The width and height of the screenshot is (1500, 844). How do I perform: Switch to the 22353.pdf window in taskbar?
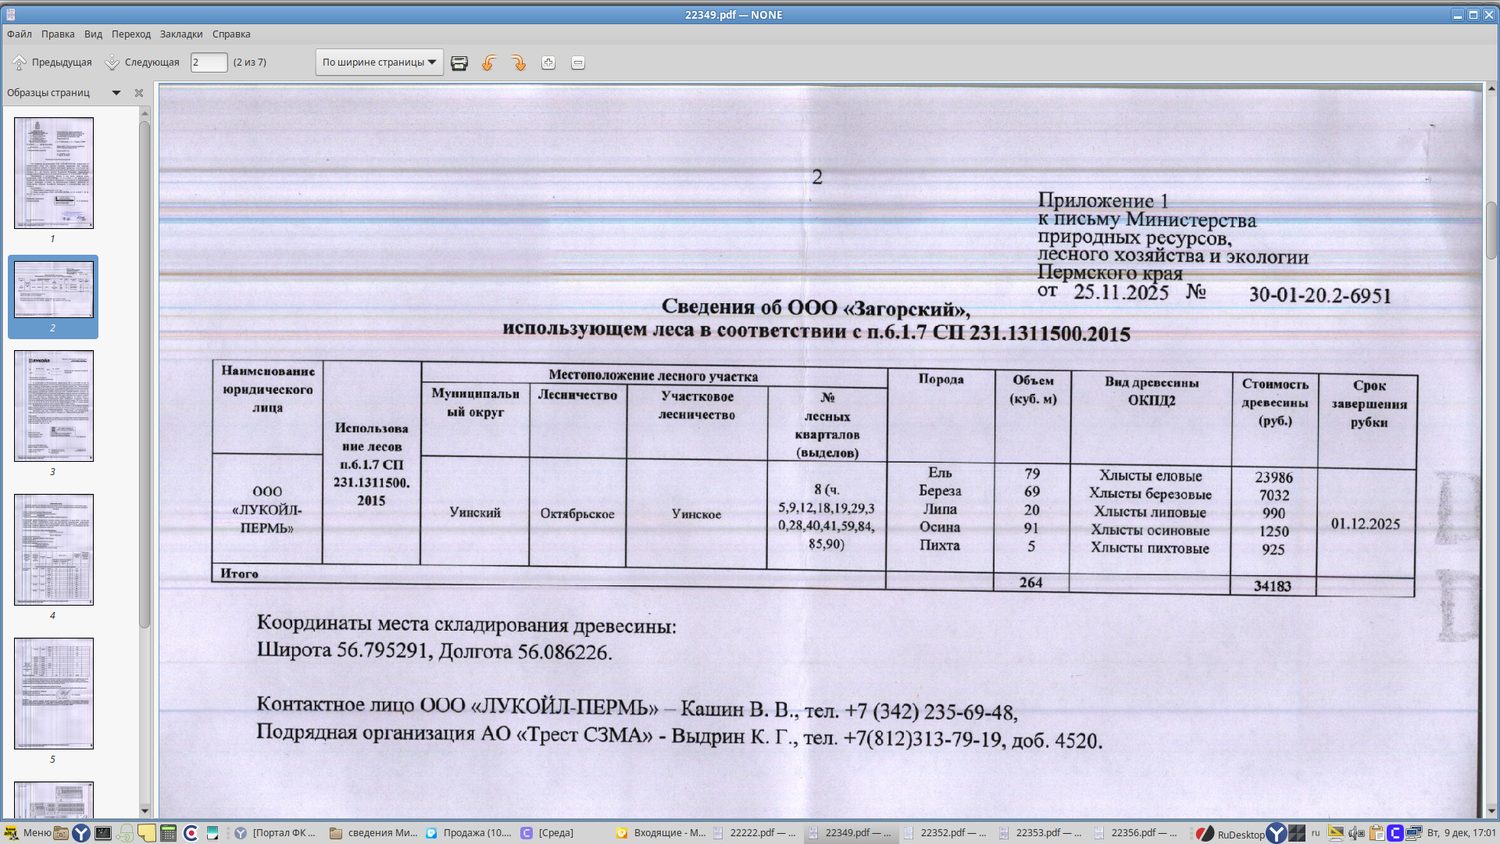click(1041, 833)
